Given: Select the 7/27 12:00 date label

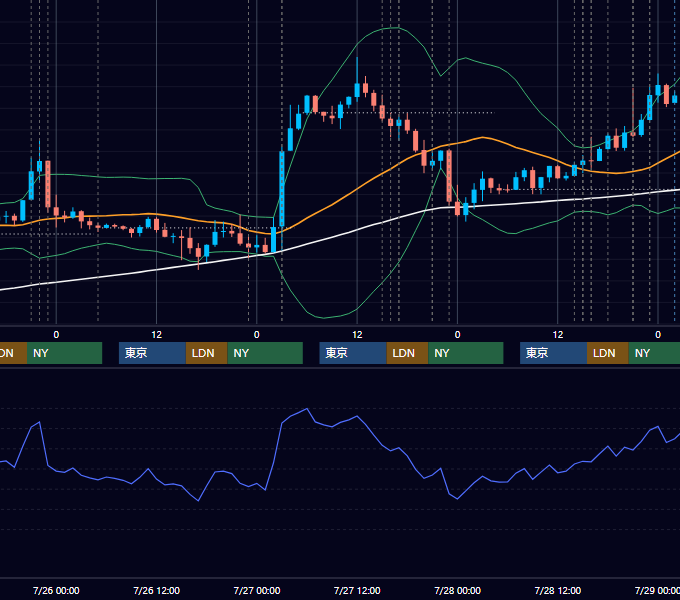Looking at the screenshot, I should click(357, 590).
